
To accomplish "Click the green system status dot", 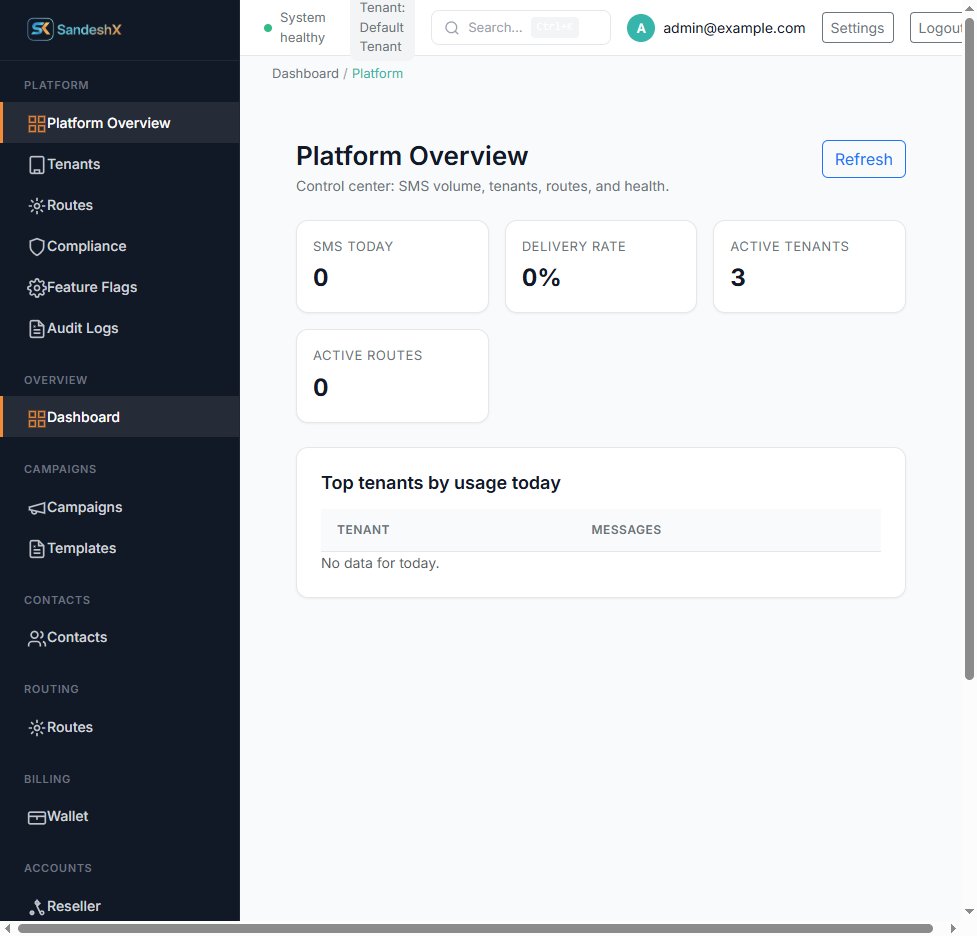I will click(x=268, y=28).
